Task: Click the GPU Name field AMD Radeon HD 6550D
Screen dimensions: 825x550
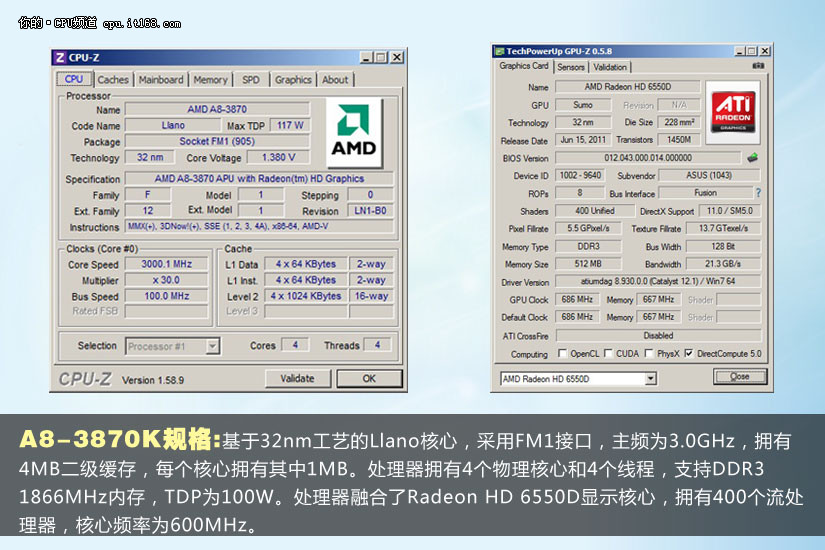Action: click(x=627, y=87)
